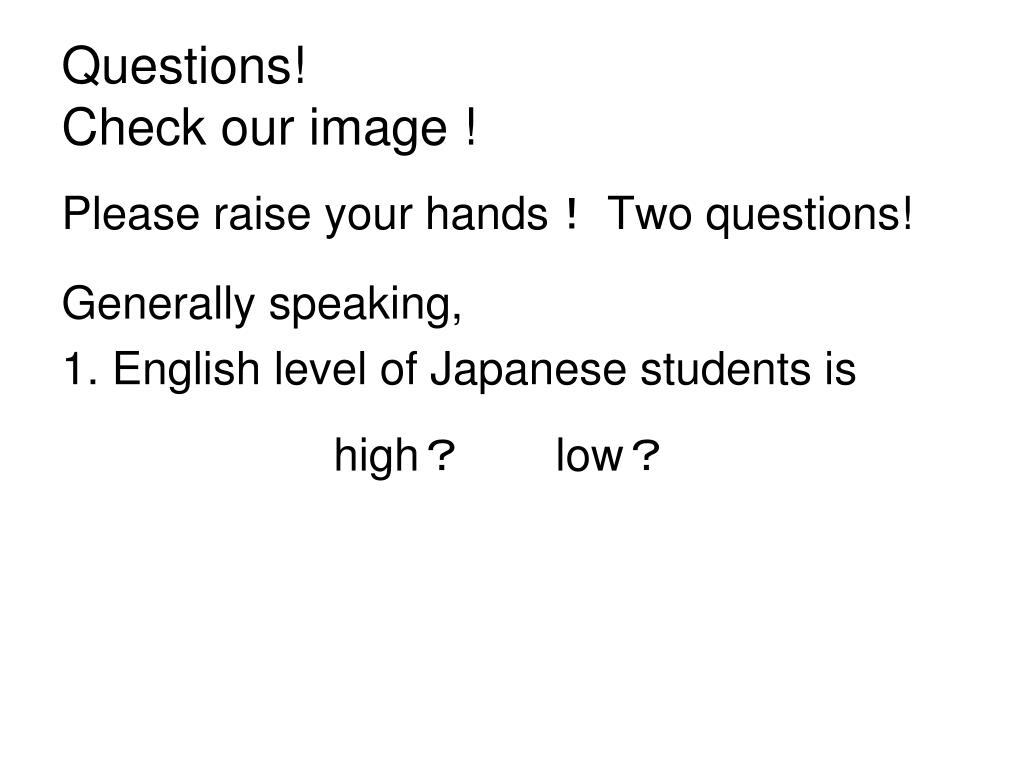Select the 'high?' answer text
This screenshot has width=1024, height=768.
pos(394,455)
